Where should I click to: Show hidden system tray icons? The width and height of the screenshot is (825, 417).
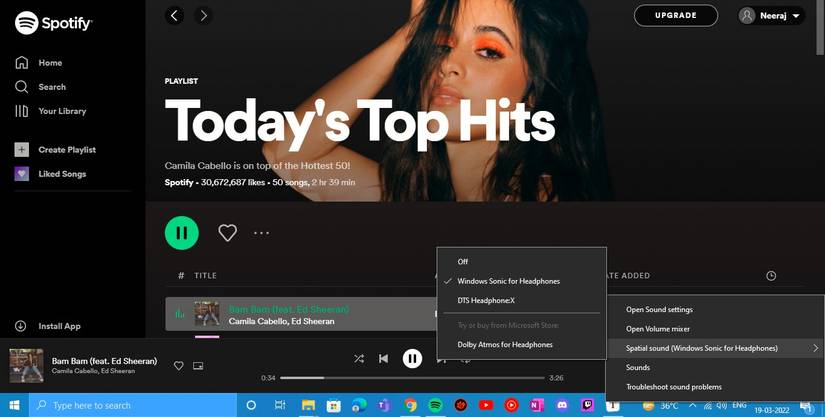tap(692, 405)
